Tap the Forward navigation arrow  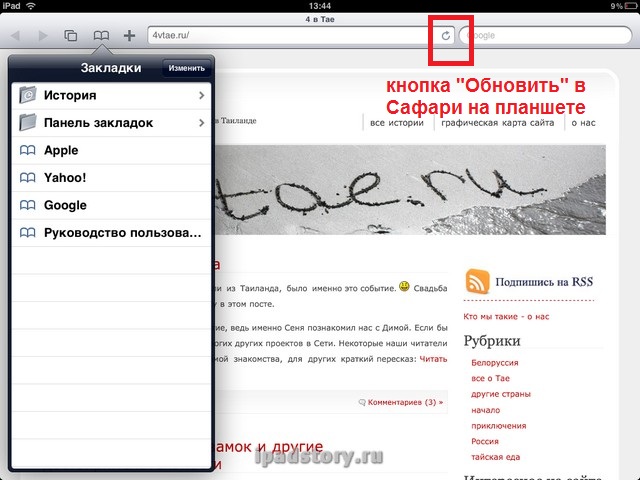(42, 36)
